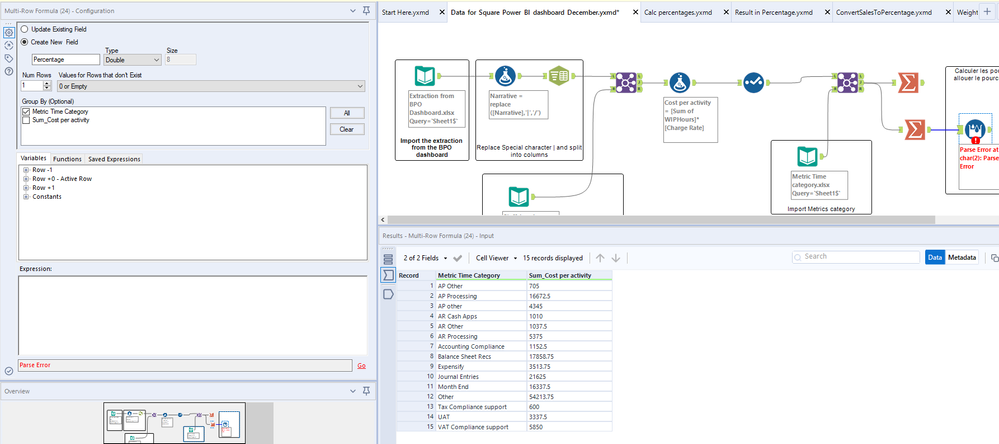The height and width of the screenshot is (444, 999).
Task: Select the Select tool with checkmark
Action: tap(754, 82)
